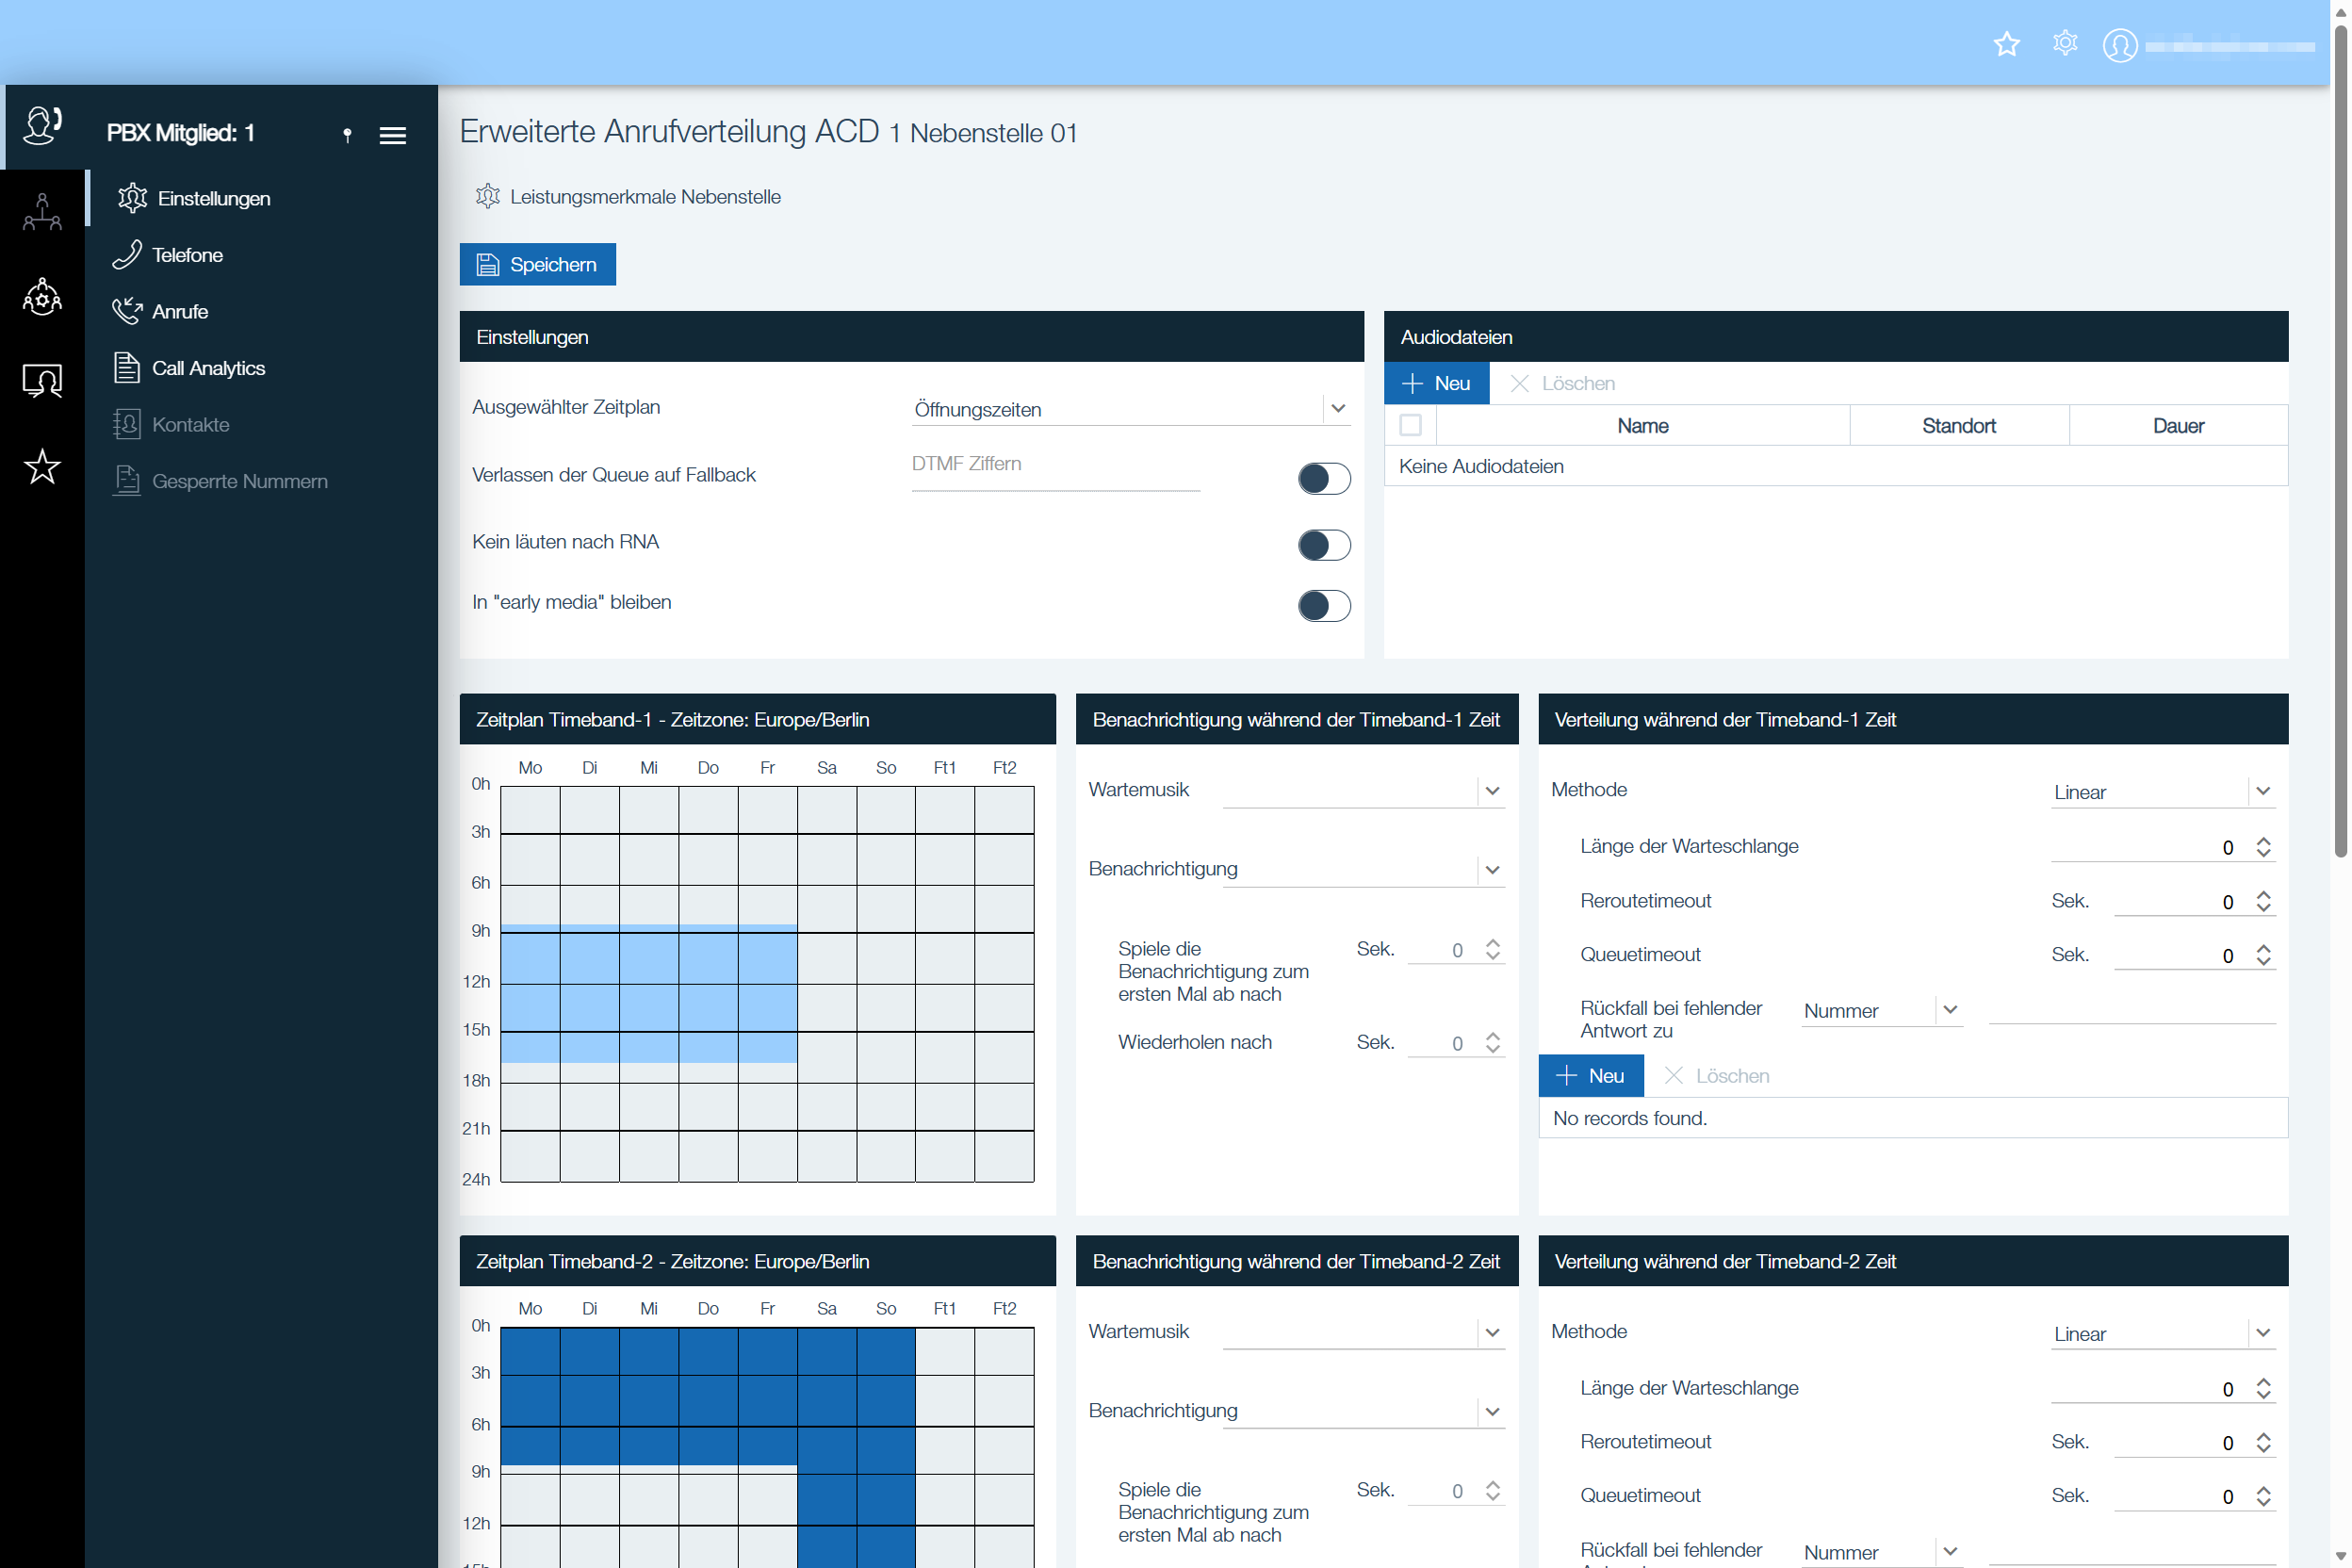The height and width of the screenshot is (1568, 2352).
Task: Click Queuetimeout stepper for Timeband-2
Action: point(2263,1496)
